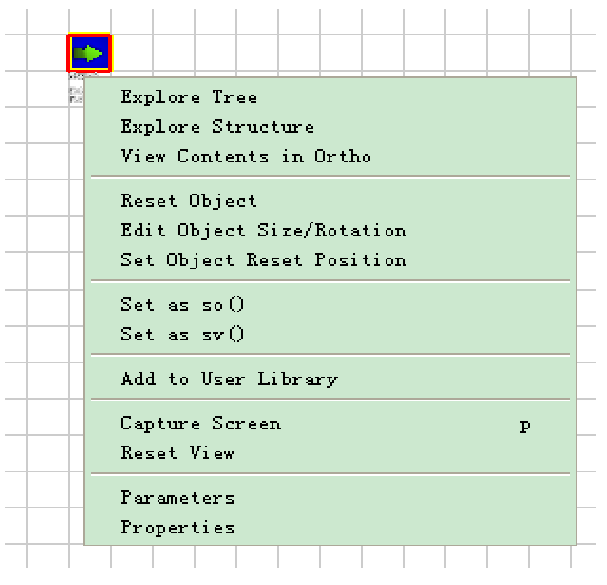The height and width of the screenshot is (585, 607).
Task: Click Reset Object menu entry
Action: [x=189, y=201]
